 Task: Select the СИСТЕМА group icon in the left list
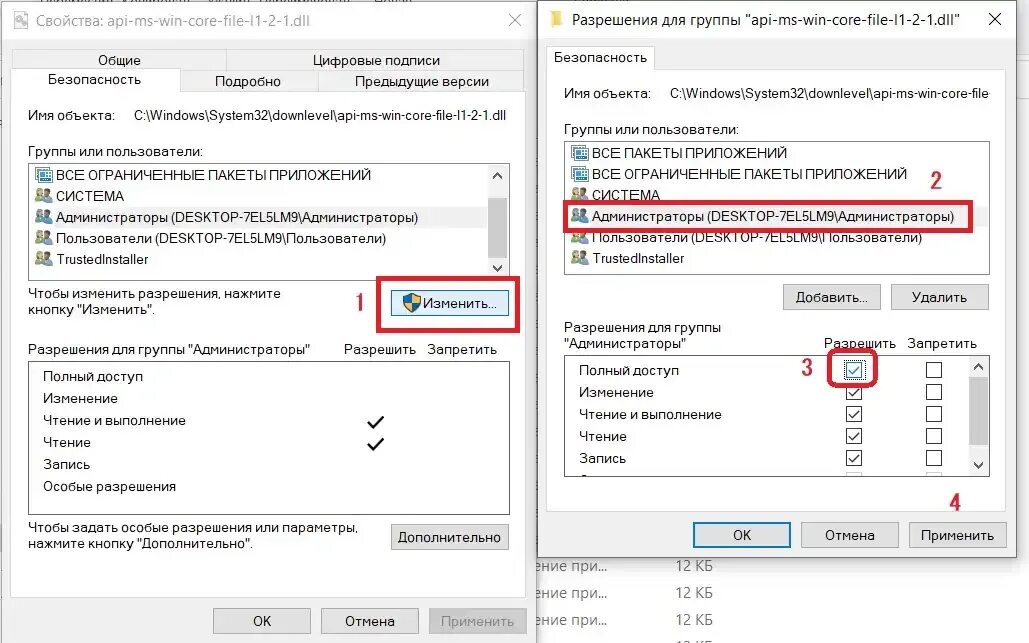pyautogui.click(x=43, y=196)
